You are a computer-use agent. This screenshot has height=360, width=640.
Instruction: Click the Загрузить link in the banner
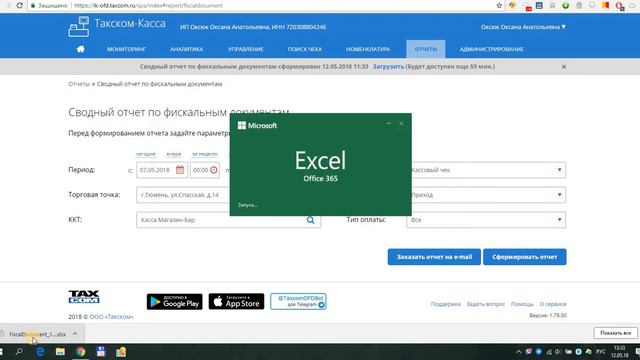click(x=388, y=67)
